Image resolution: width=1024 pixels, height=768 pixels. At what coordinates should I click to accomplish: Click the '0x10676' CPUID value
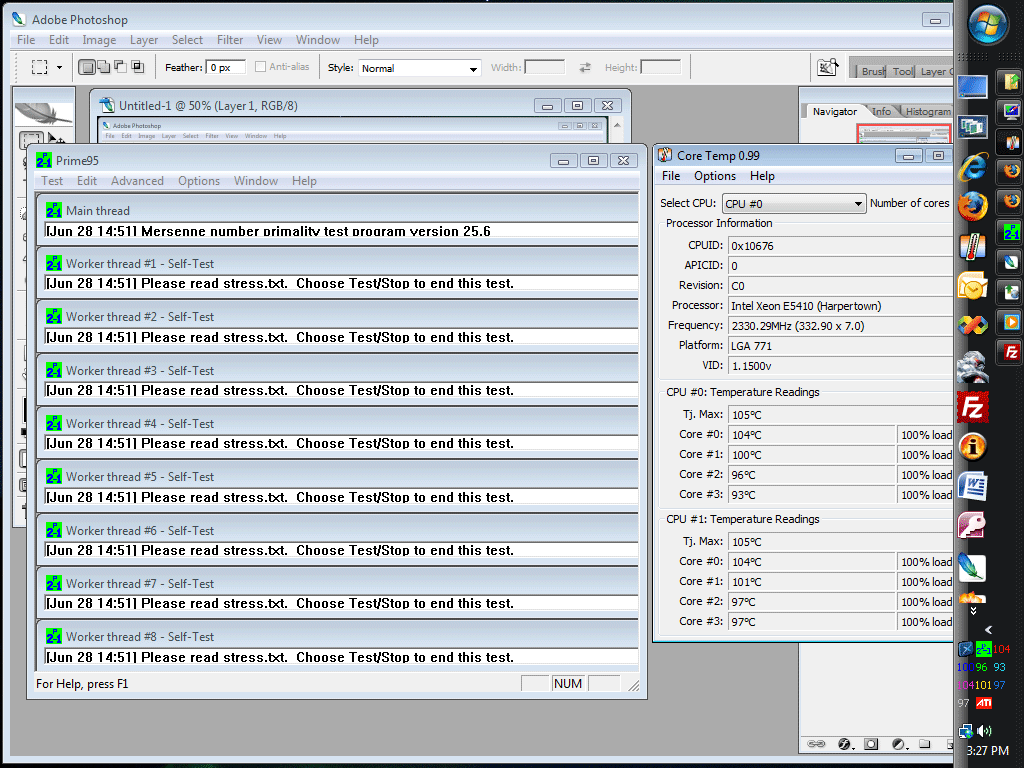(752, 246)
